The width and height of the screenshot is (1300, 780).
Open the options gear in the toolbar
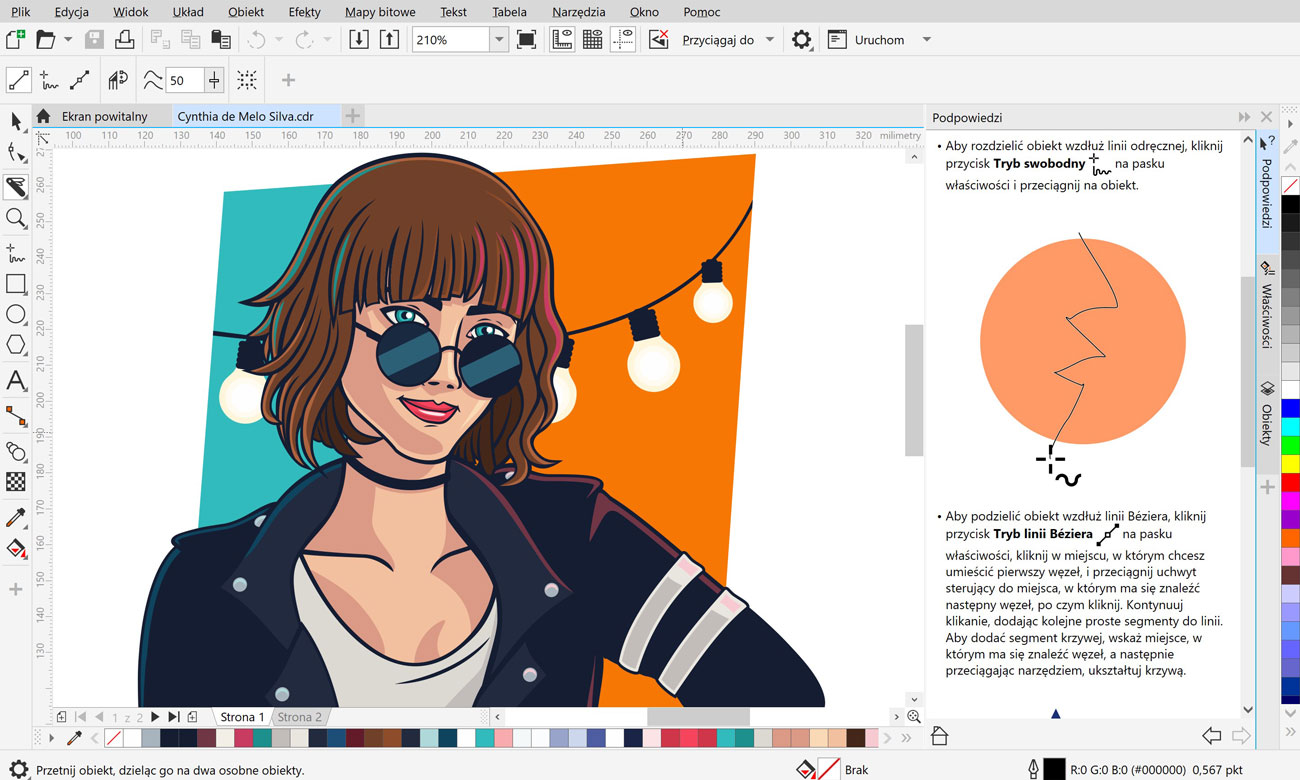tap(801, 40)
